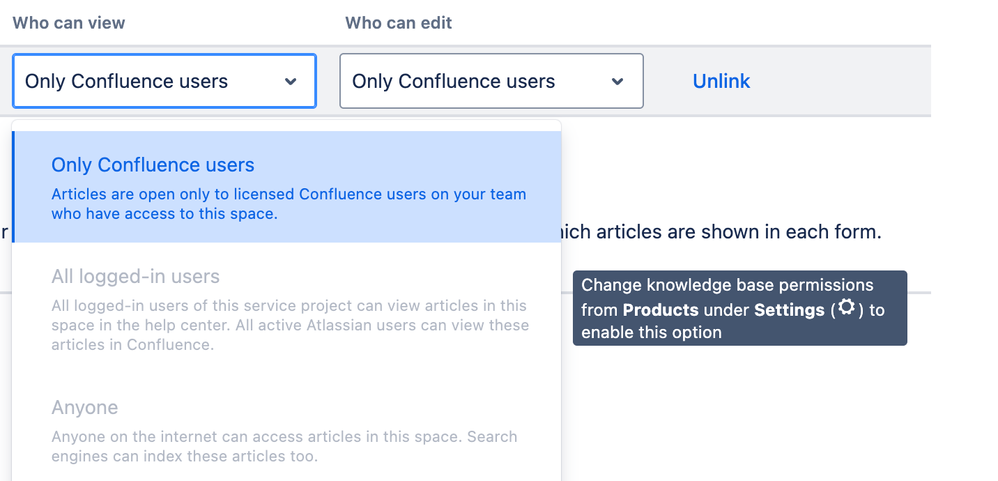Click the Unlink link
The height and width of the screenshot is (481, 998).
721,81
